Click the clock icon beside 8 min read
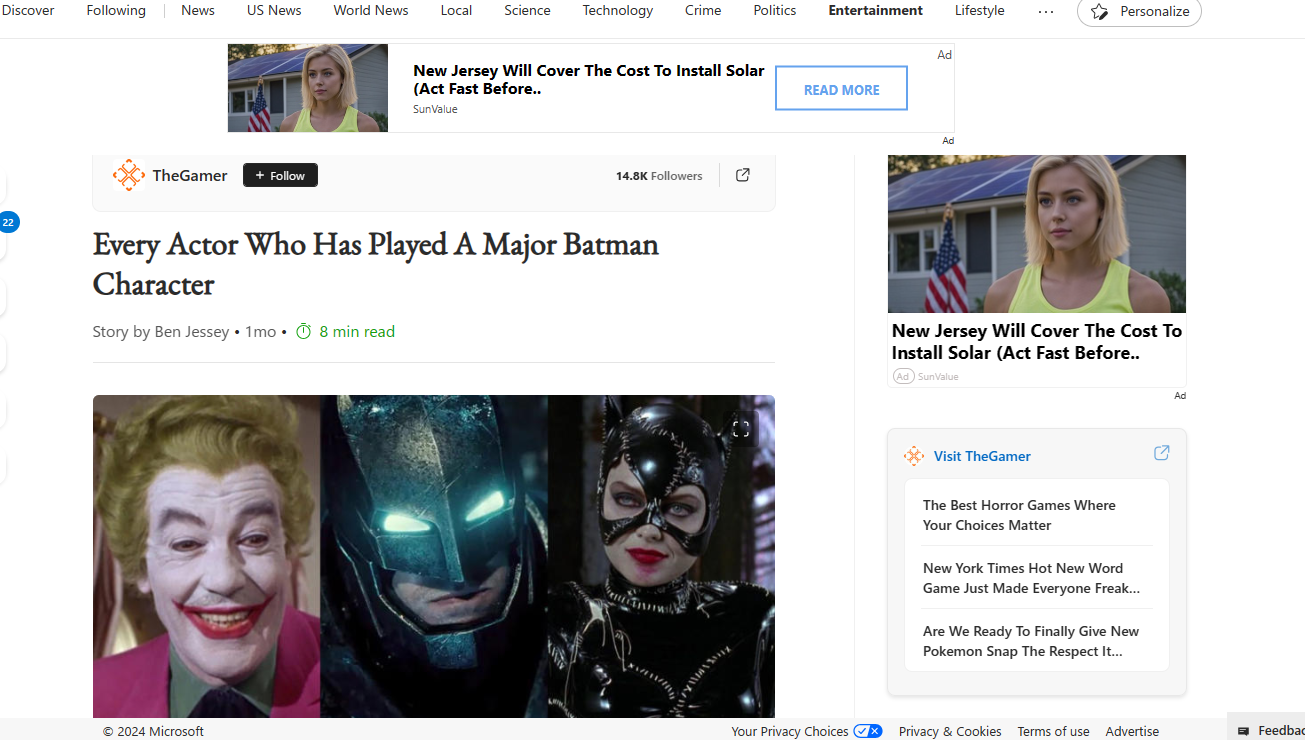 click(x=304, y=331)
